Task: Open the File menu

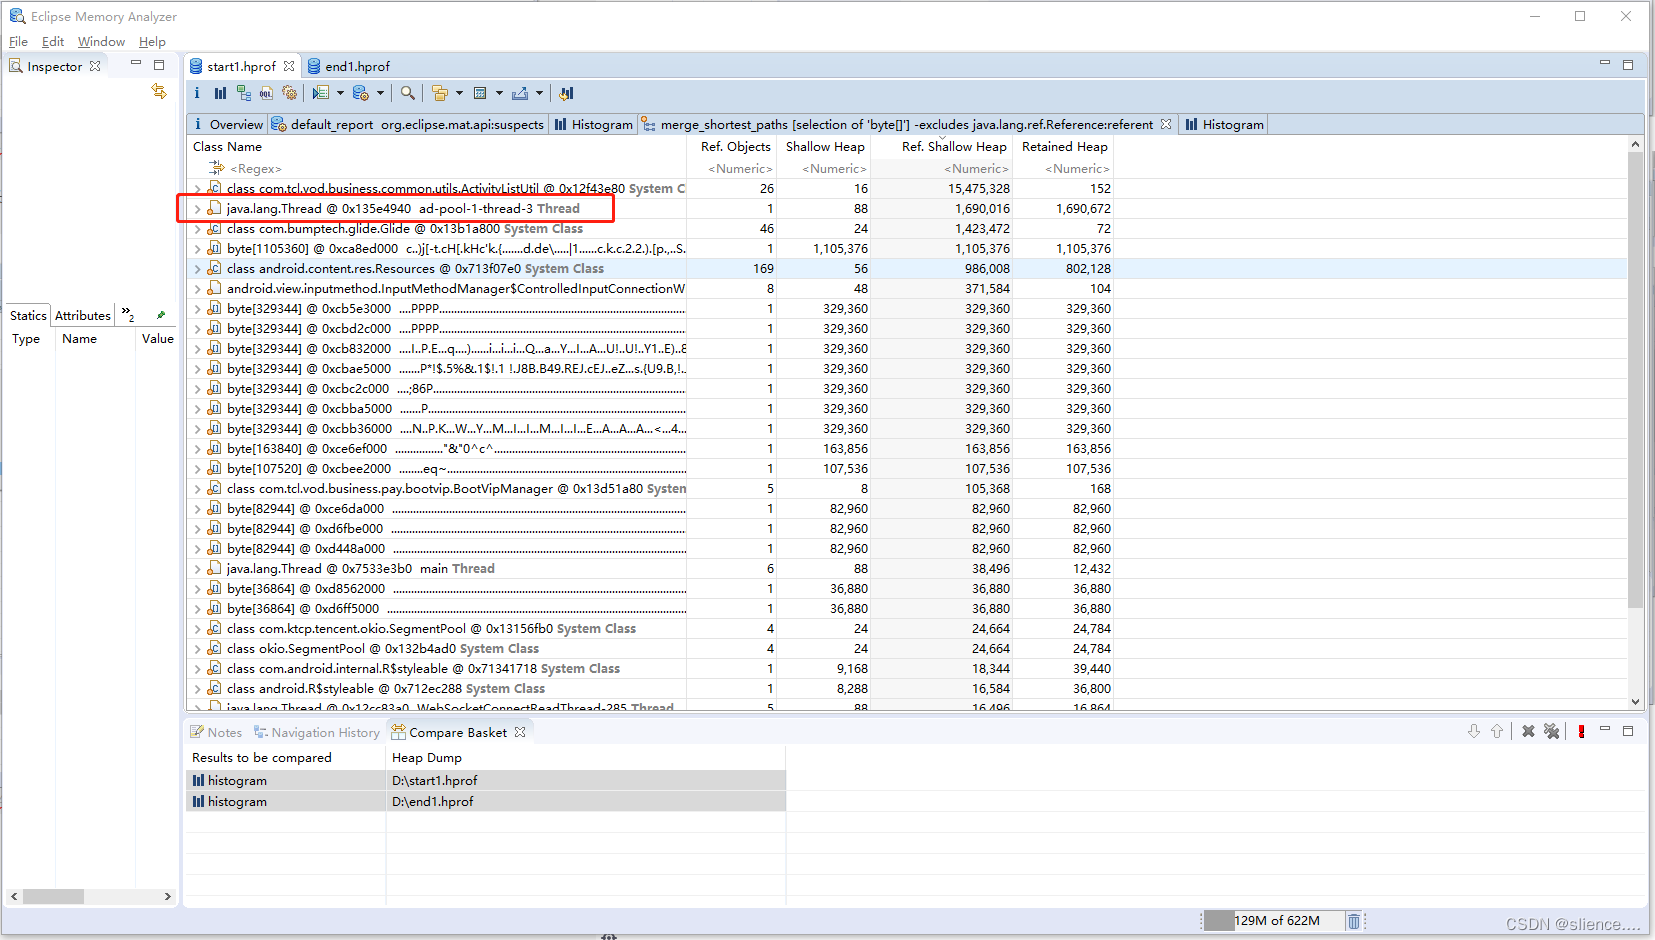Action: click(x=18, y=42)
